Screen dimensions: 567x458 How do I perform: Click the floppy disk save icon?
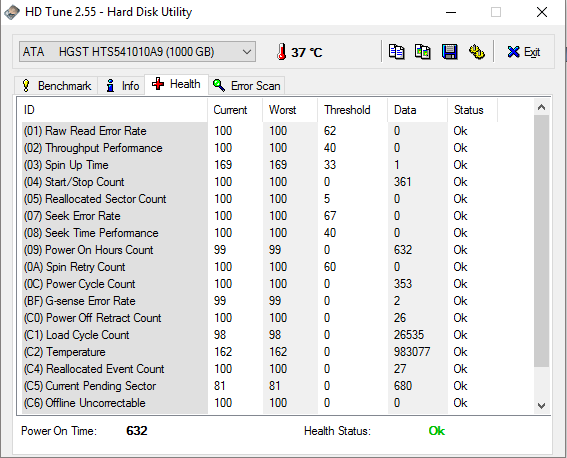click(449, 52)
